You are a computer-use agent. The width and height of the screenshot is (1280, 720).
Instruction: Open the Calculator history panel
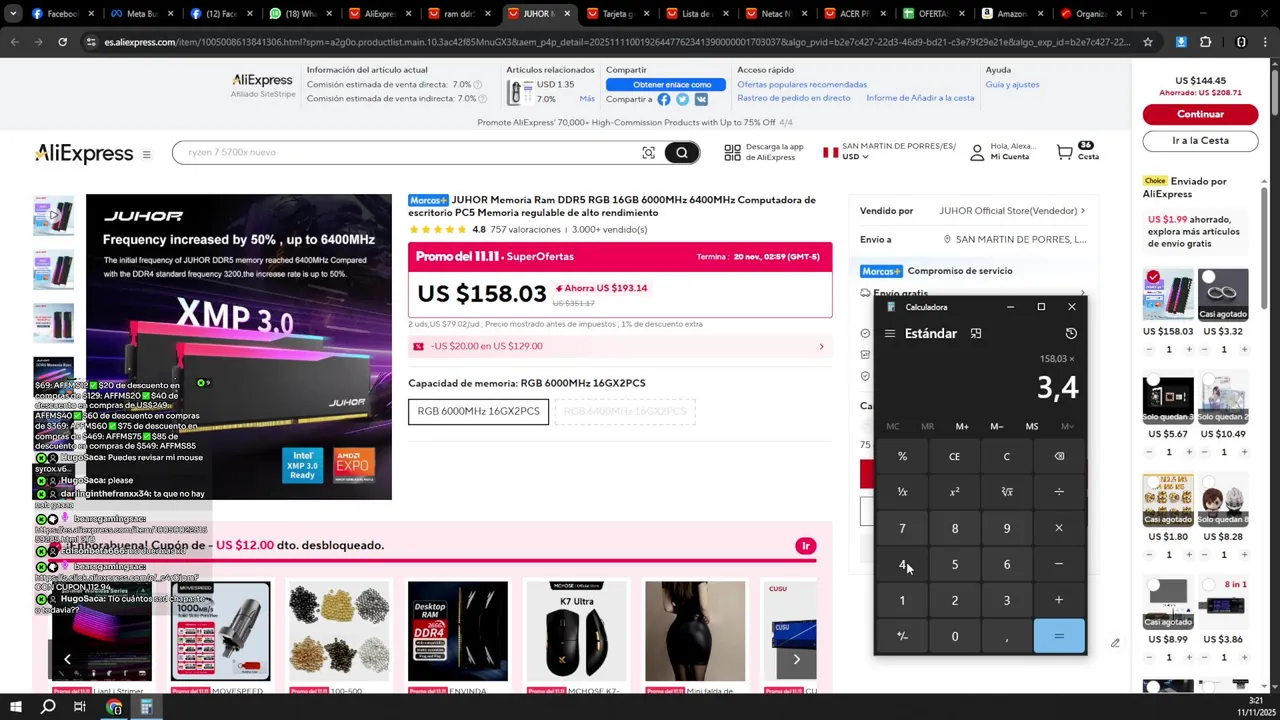pyautogui.click(x=1071, y=333)
